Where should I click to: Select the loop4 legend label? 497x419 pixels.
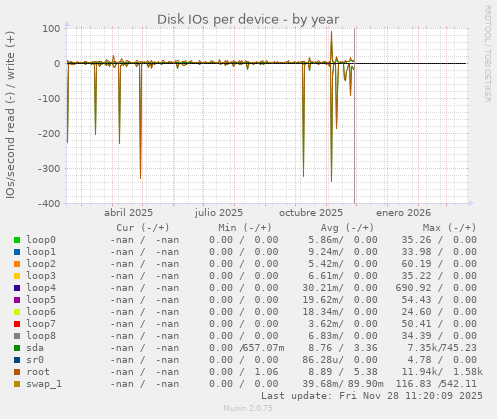pyautogui.click(x=41, y=288)
